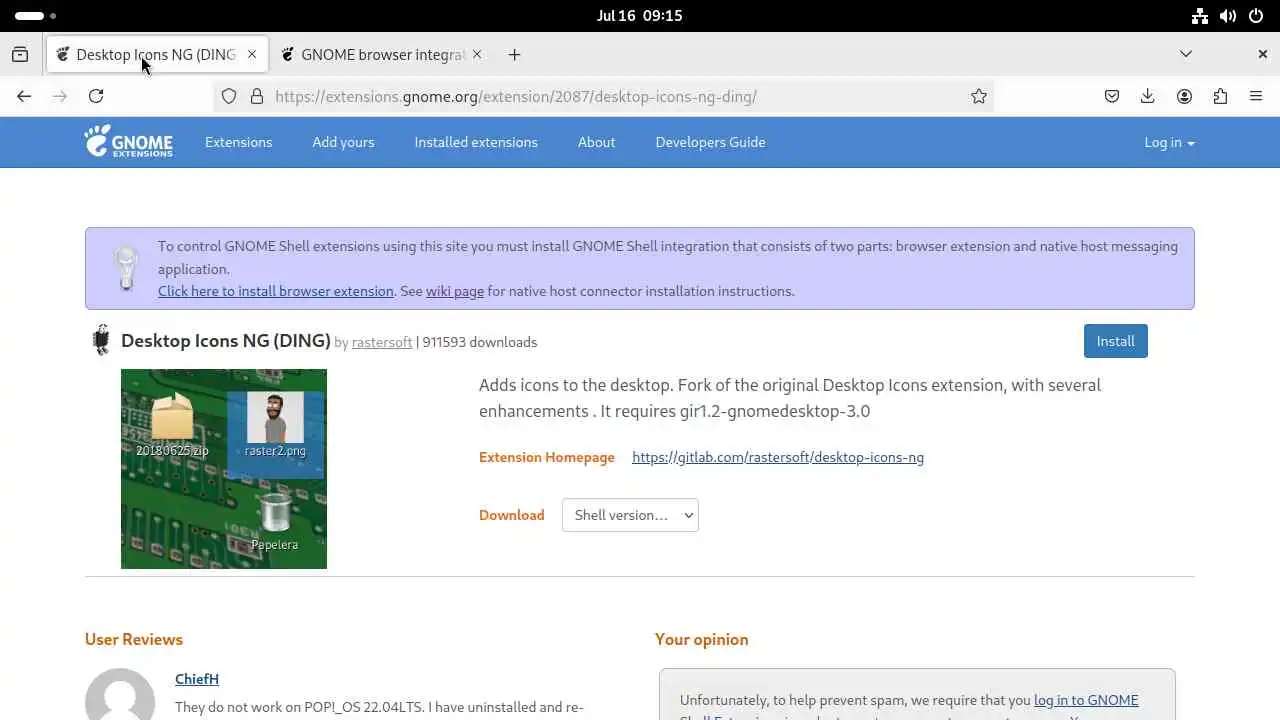Screen dimensions: 1280x720
Task: Click the Desktop Icons NG (DING) title
Action: [226, 340]
